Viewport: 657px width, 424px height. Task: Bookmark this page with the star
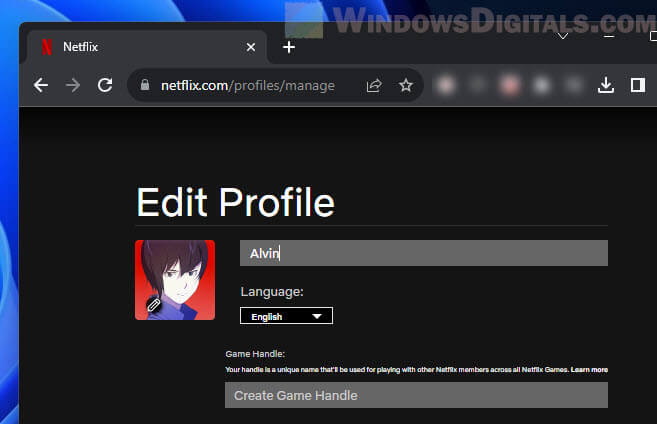[x=406, y=85]
